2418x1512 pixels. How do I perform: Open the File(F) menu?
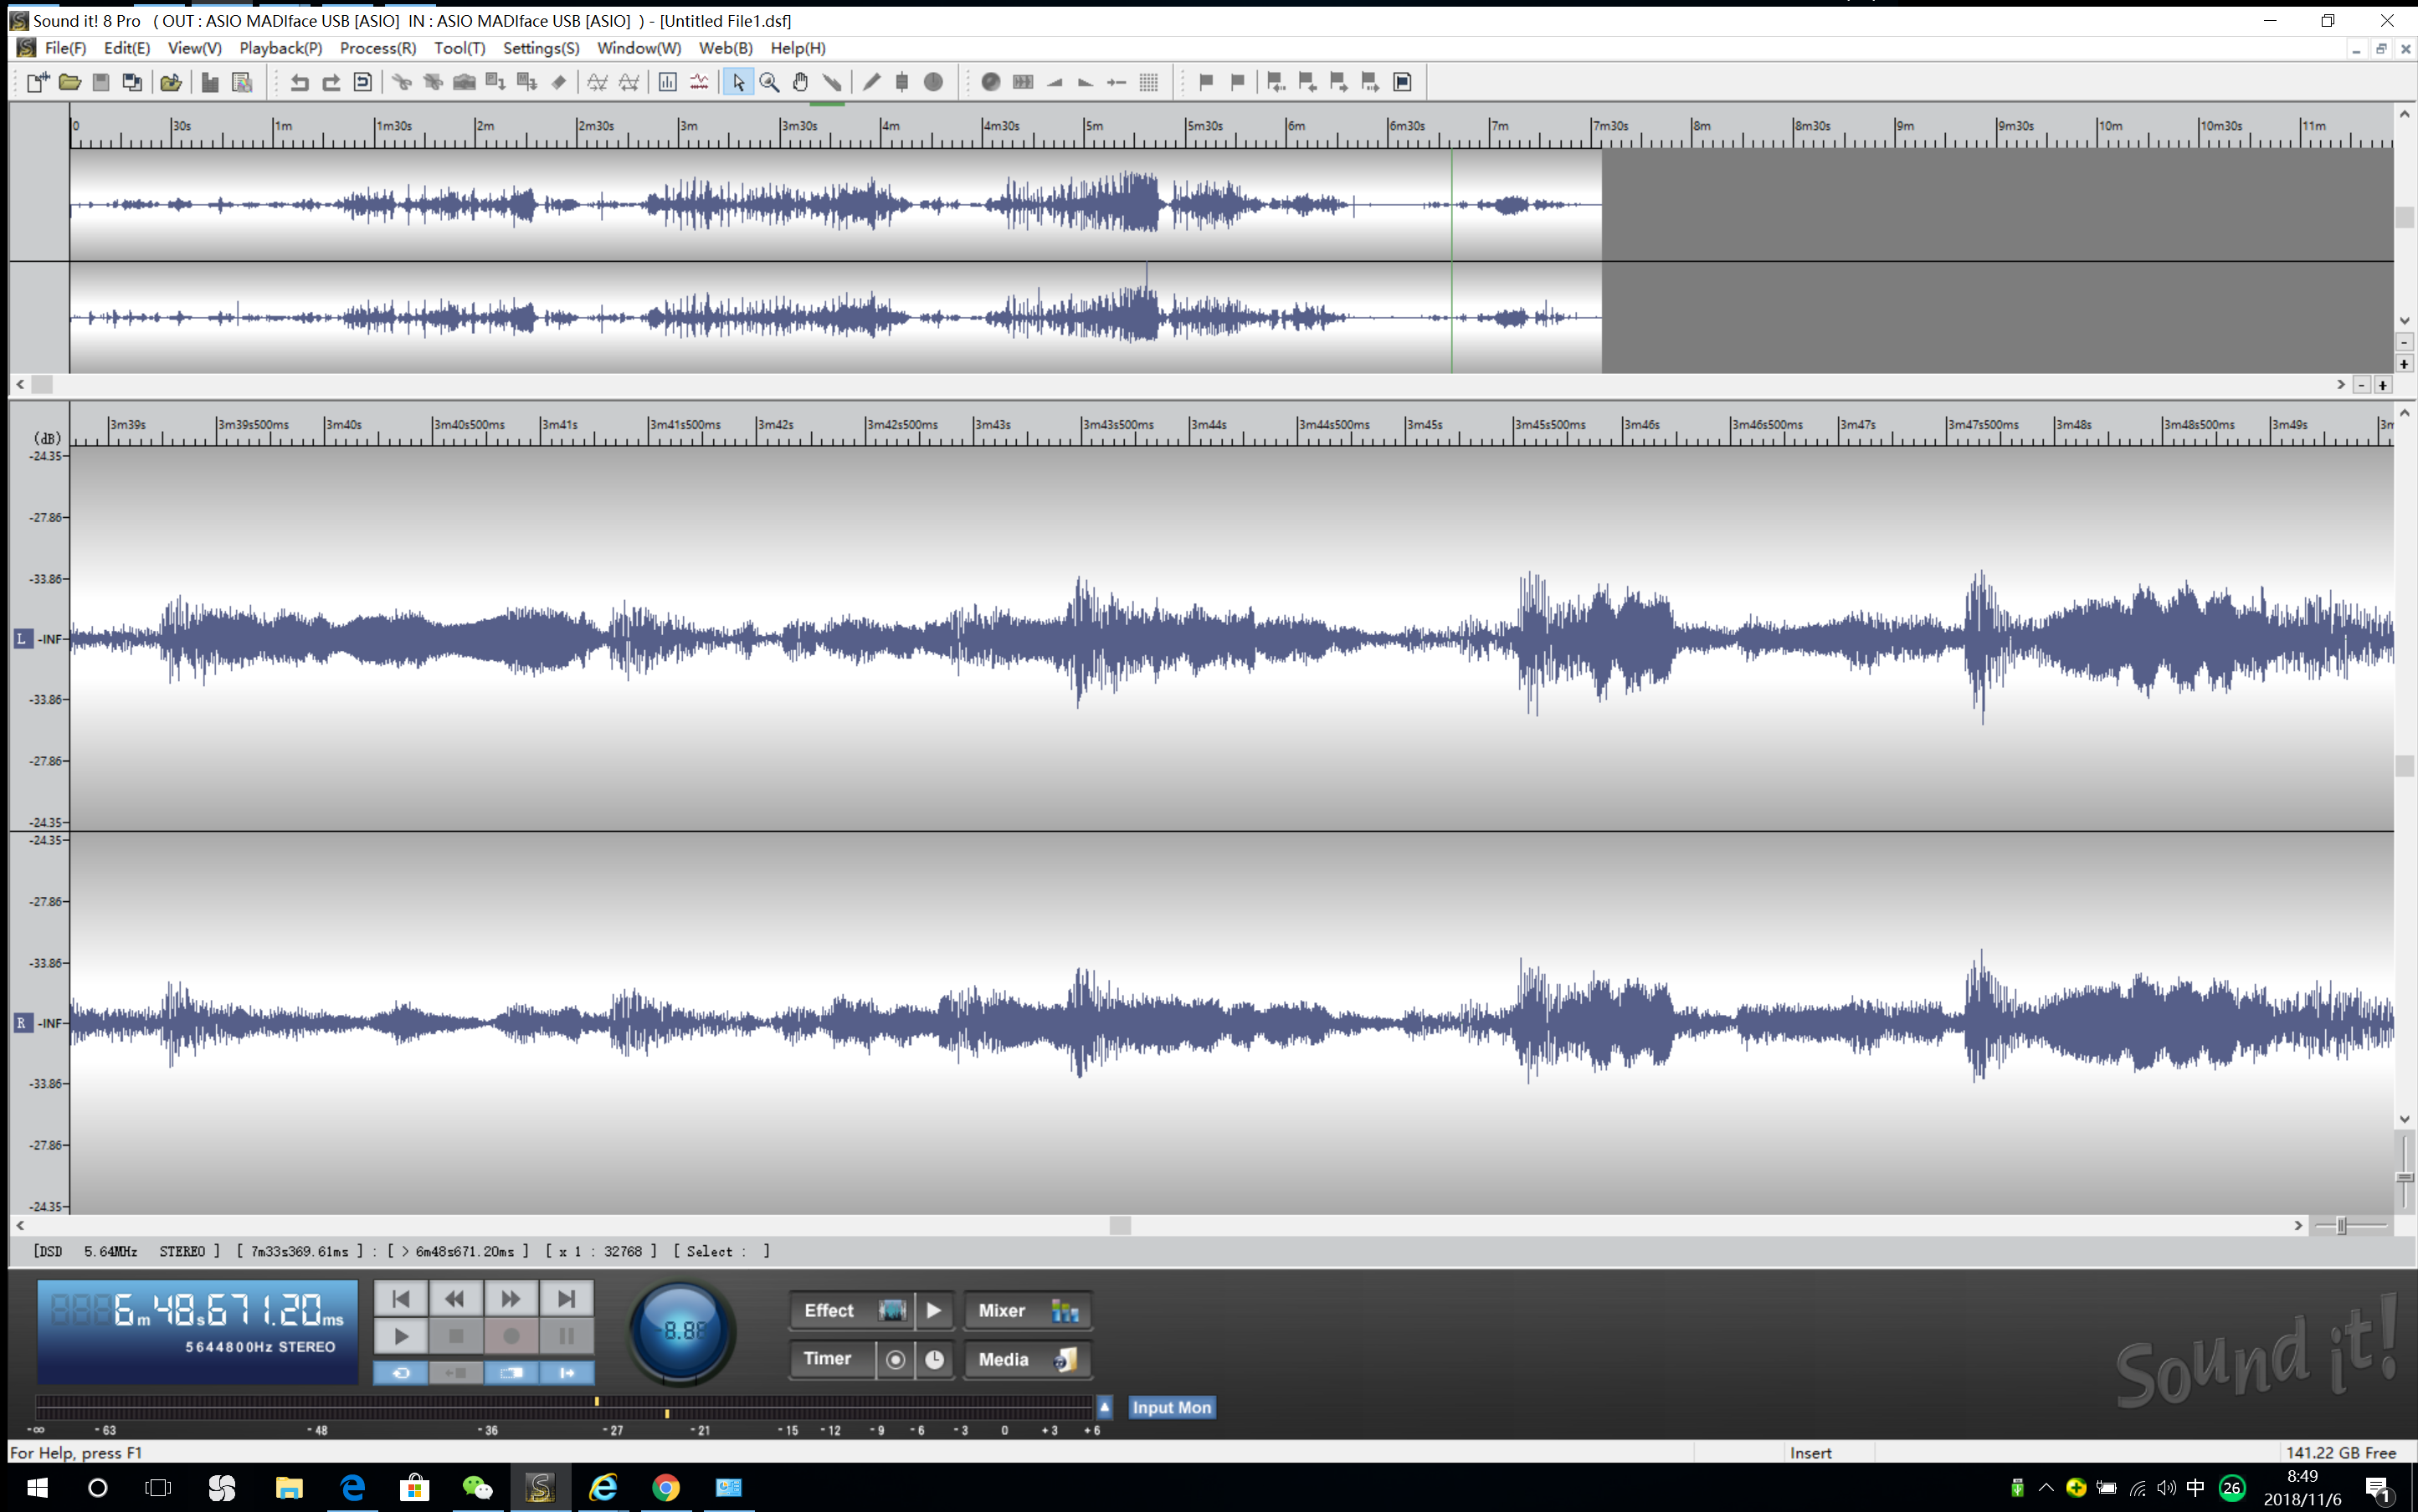coord(65,48)
